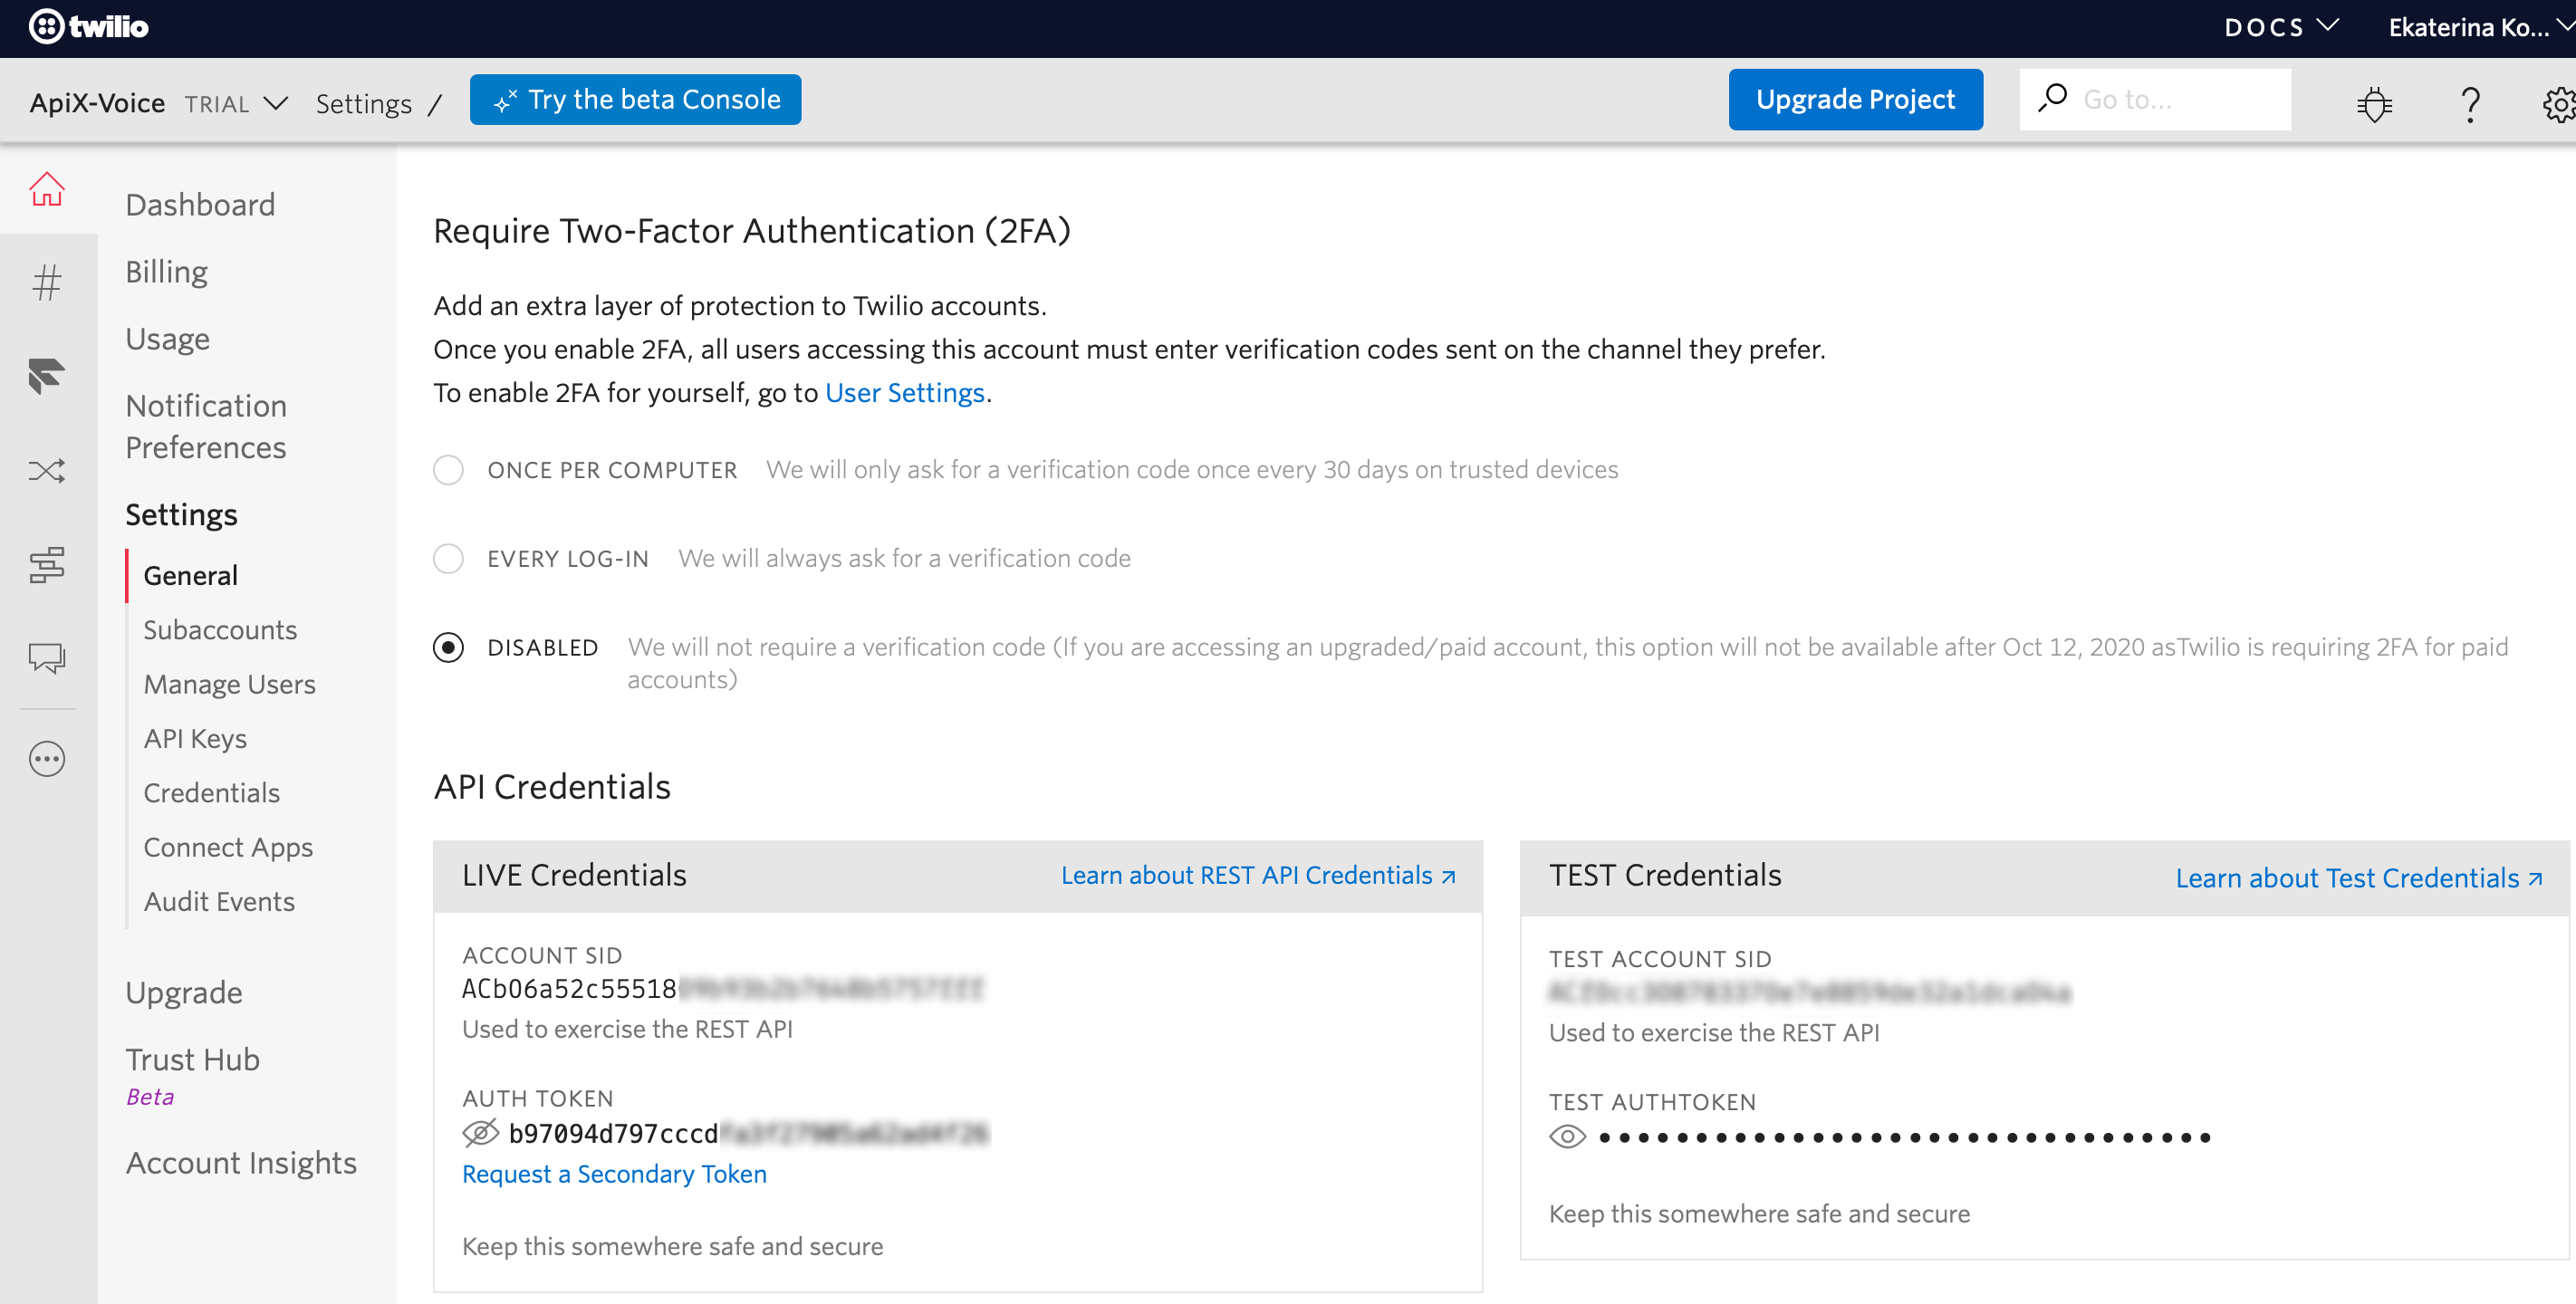Open the Flex sidebar icon

point(47,376)
